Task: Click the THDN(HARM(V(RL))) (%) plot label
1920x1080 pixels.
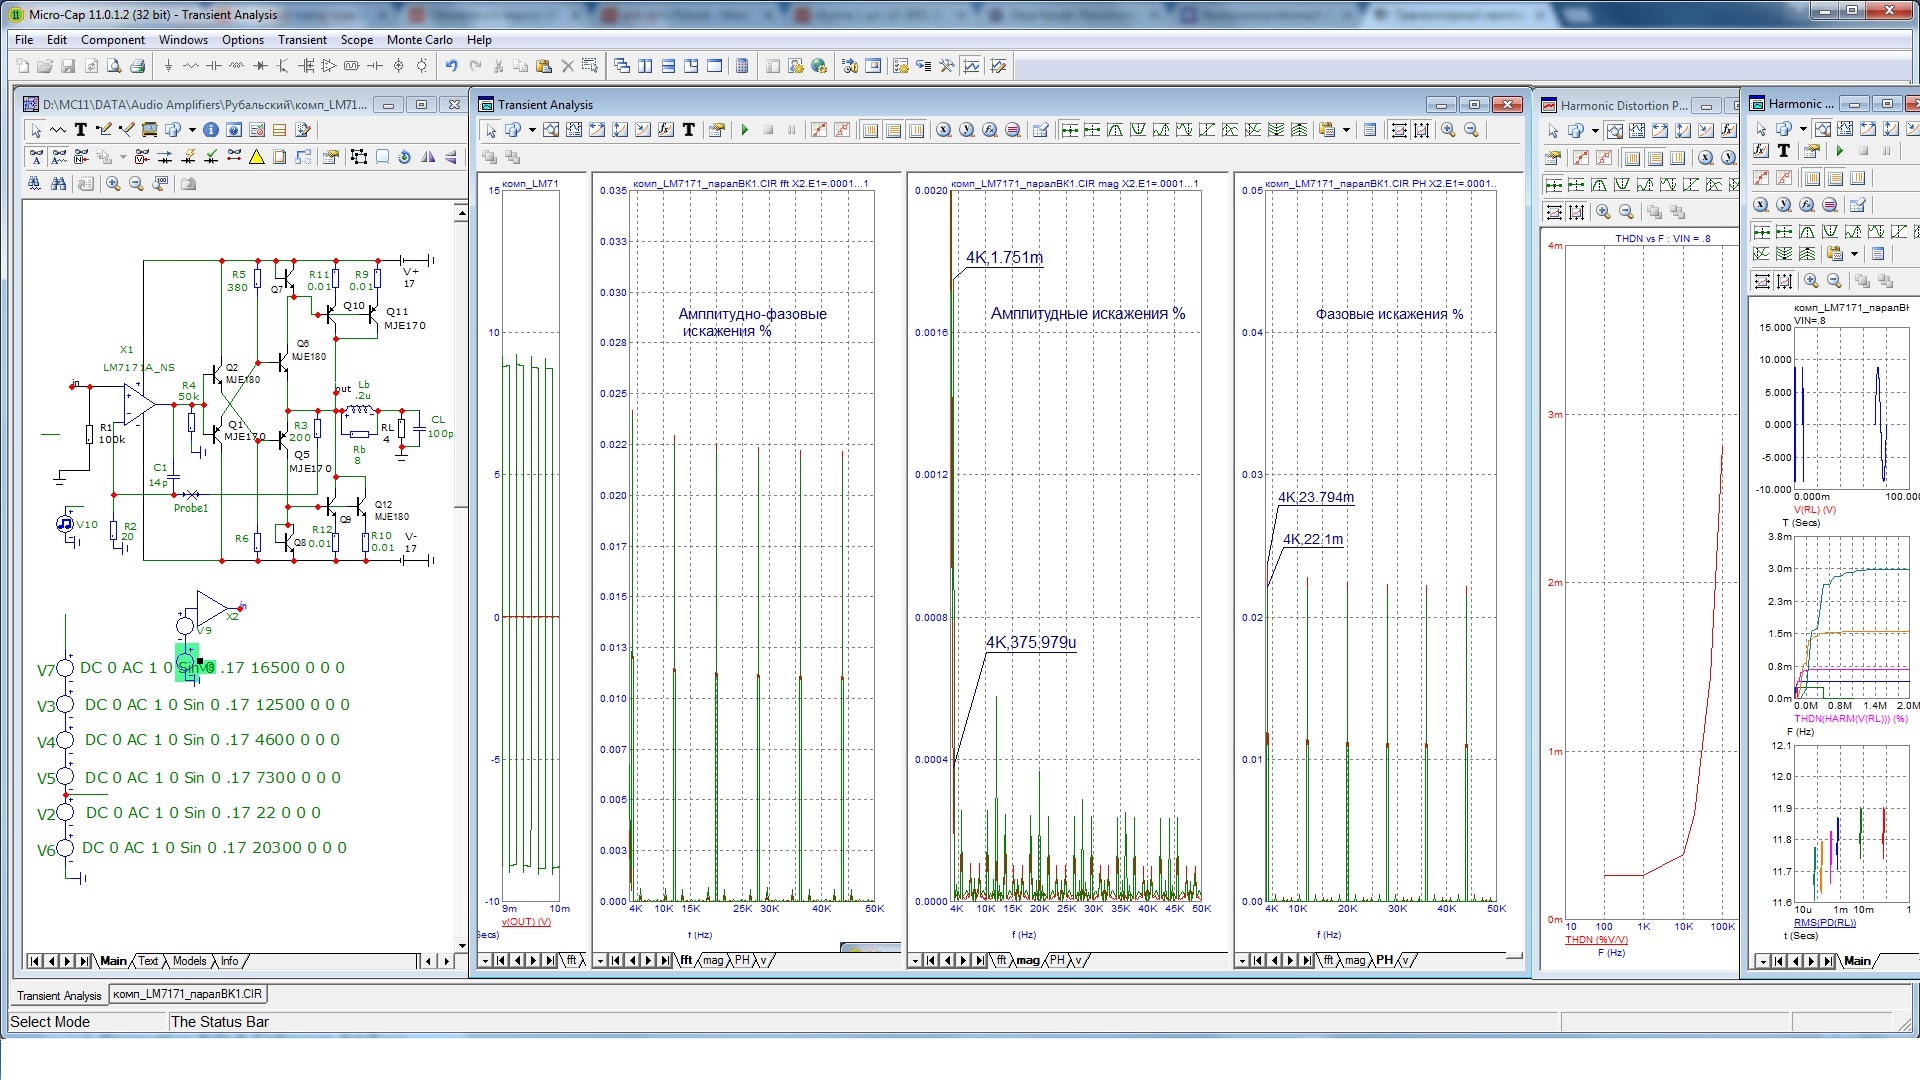Action: [x=1850, y=718]
